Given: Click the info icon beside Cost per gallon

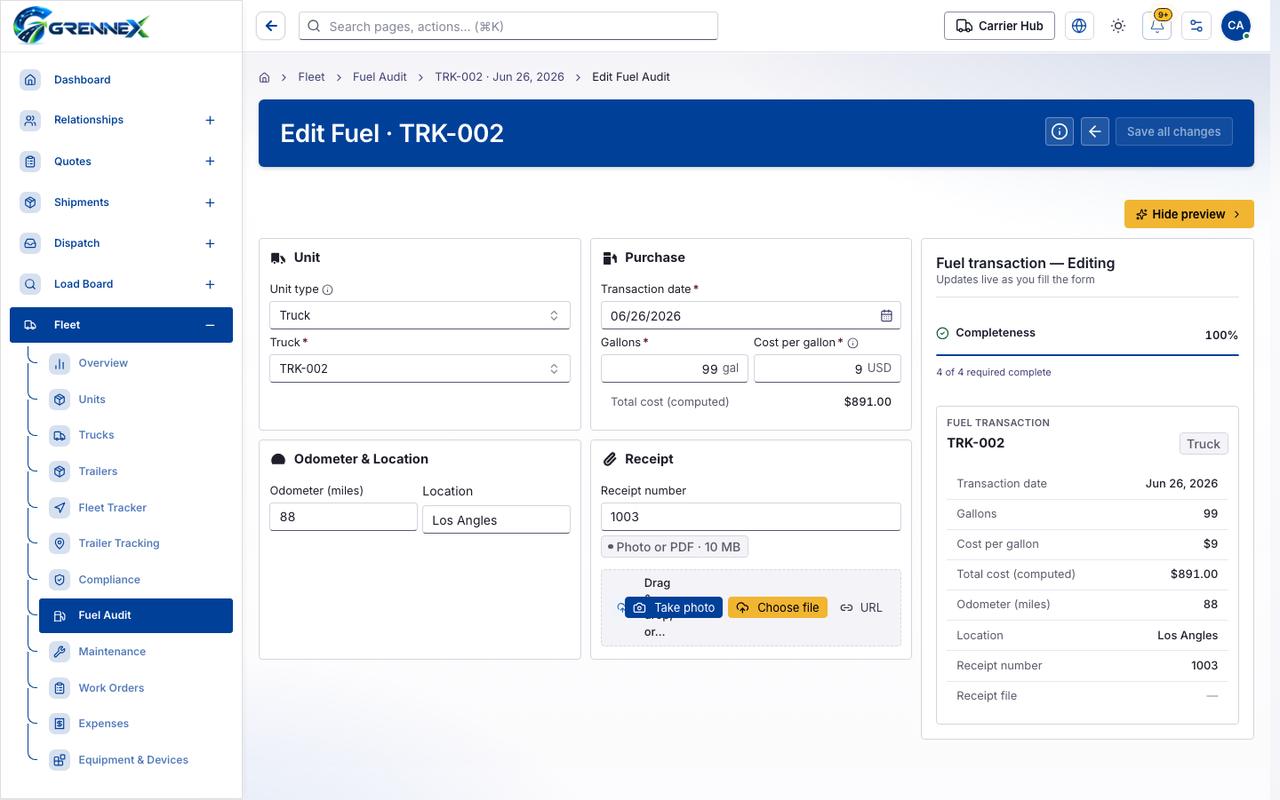Looking at the screenshot, I should pyautogui.click(x=853, y=343).
